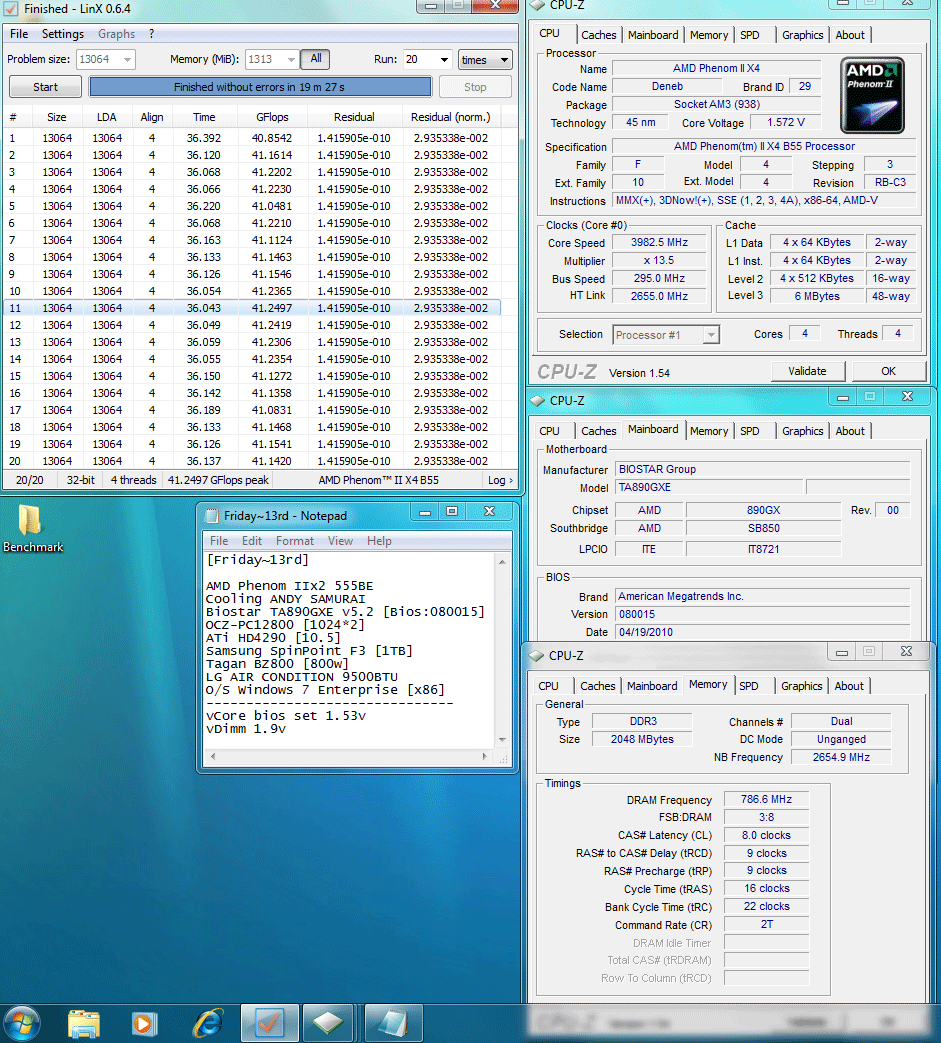Activate the Notepad taskbar icon
The image size is (941, 1043).
pos(392,1023)
